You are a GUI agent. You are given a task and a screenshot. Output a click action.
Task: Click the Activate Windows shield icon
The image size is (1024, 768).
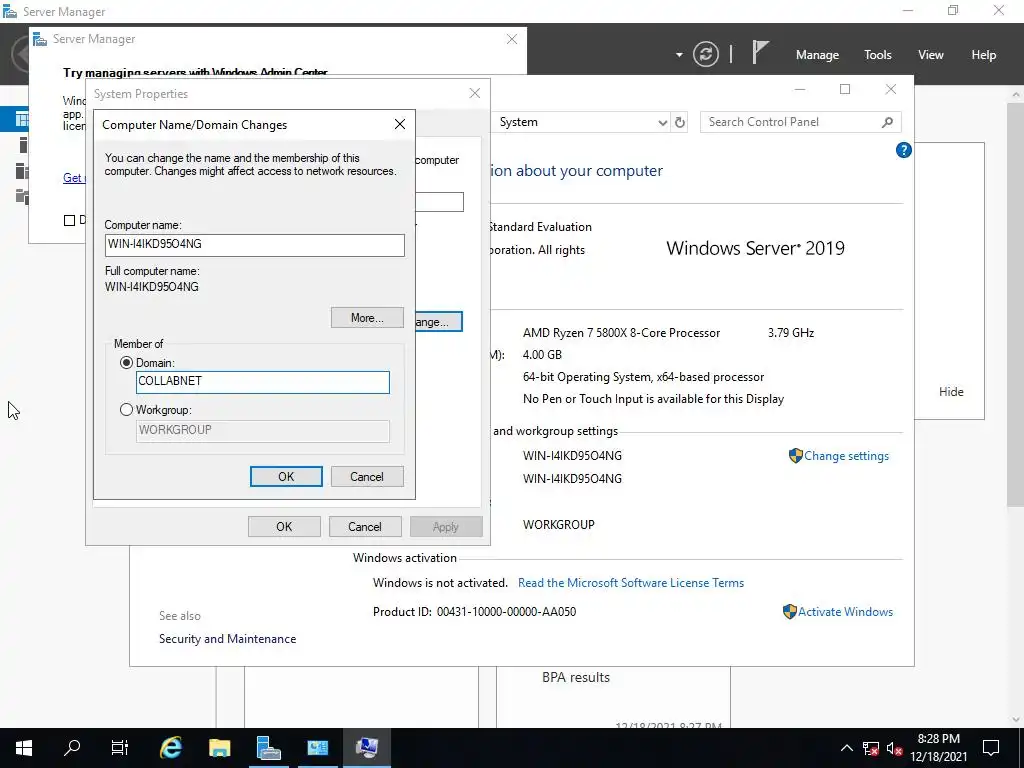tap(790, 612)
